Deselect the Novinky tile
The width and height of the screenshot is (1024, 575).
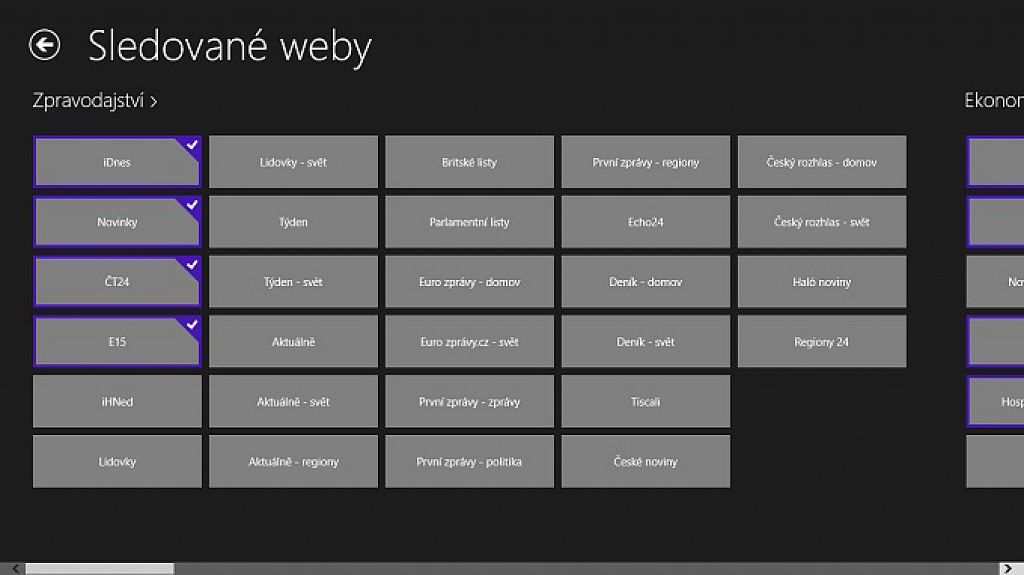117,222
